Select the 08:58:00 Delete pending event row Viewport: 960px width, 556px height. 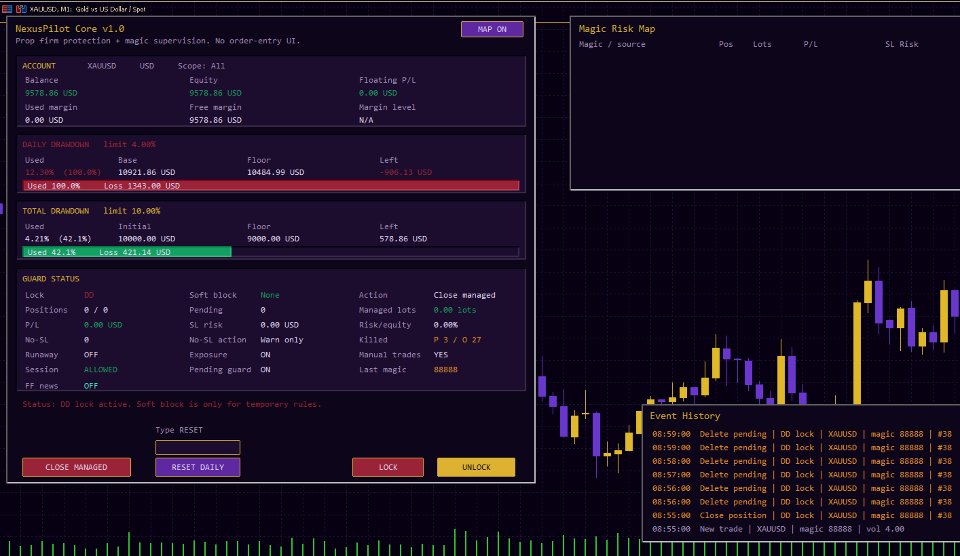pyautogui.click(x=802, y=461)
